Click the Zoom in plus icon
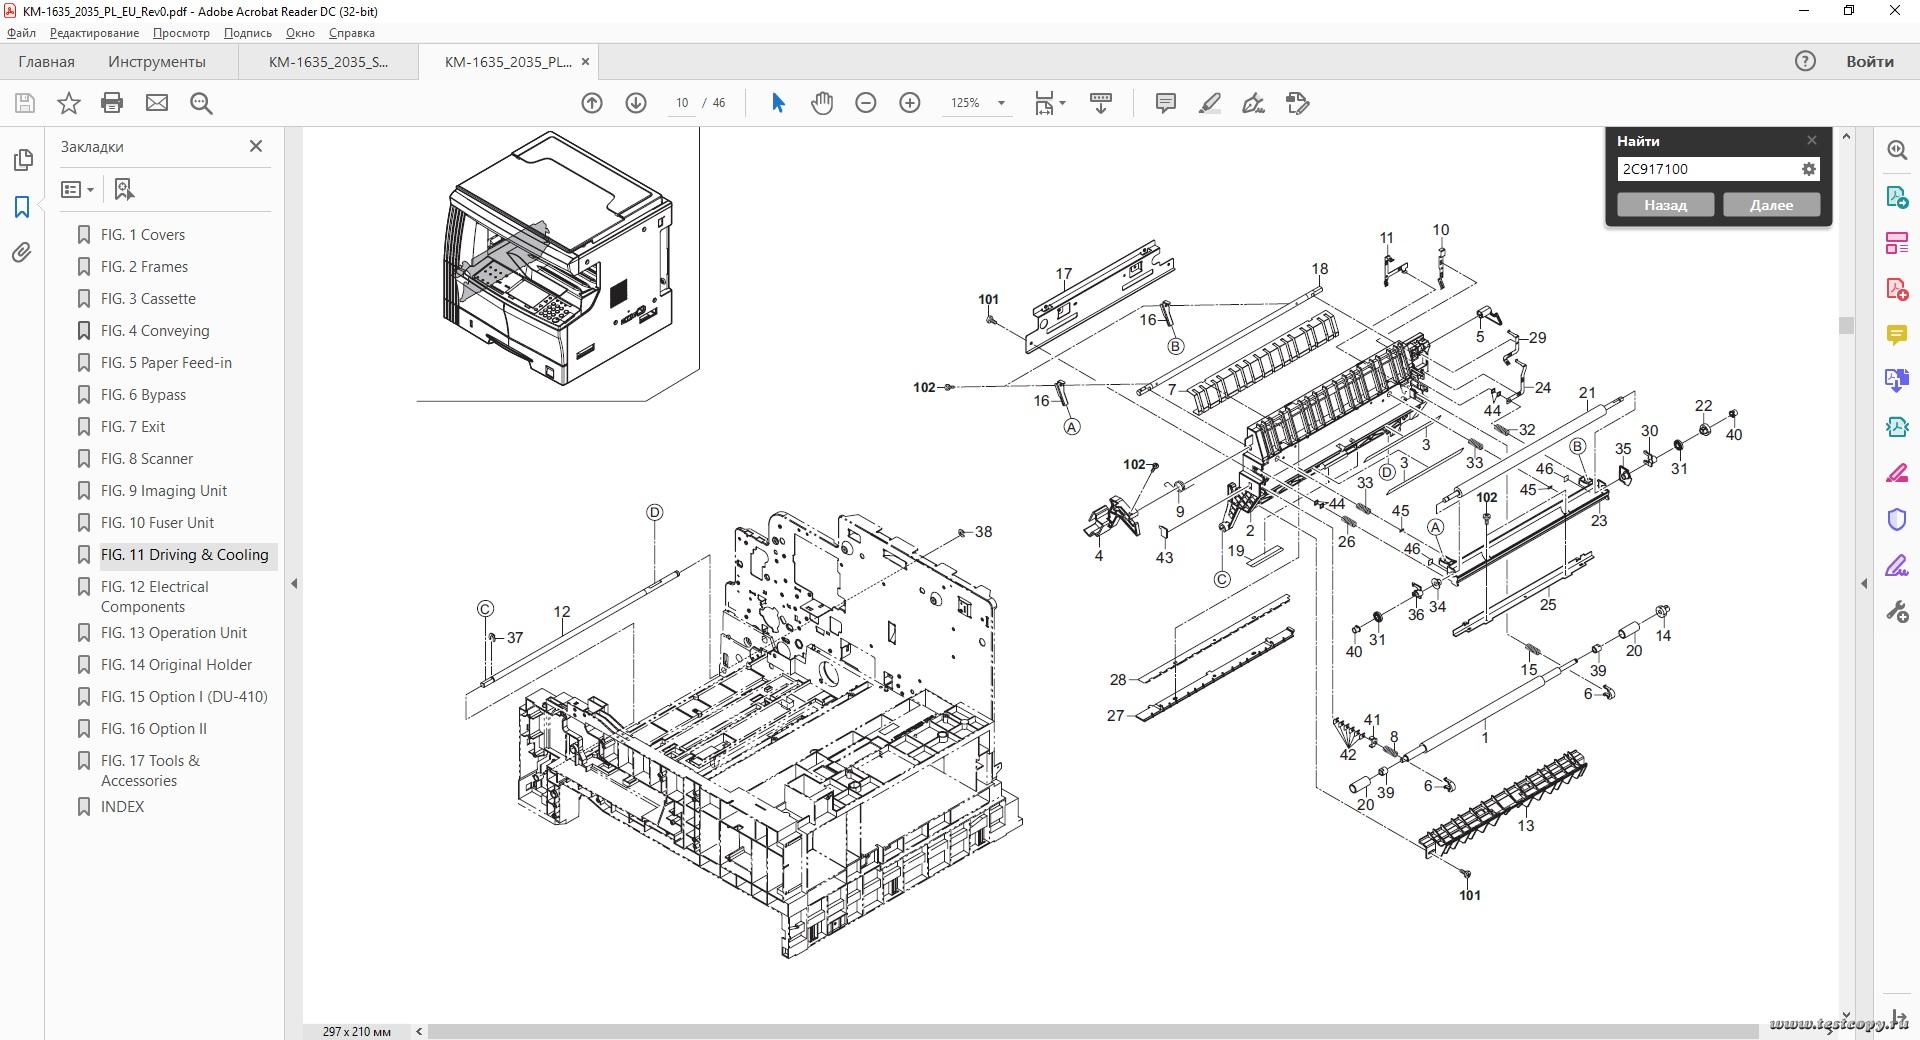1920x1040 pixels. click(x=909, y=103)
